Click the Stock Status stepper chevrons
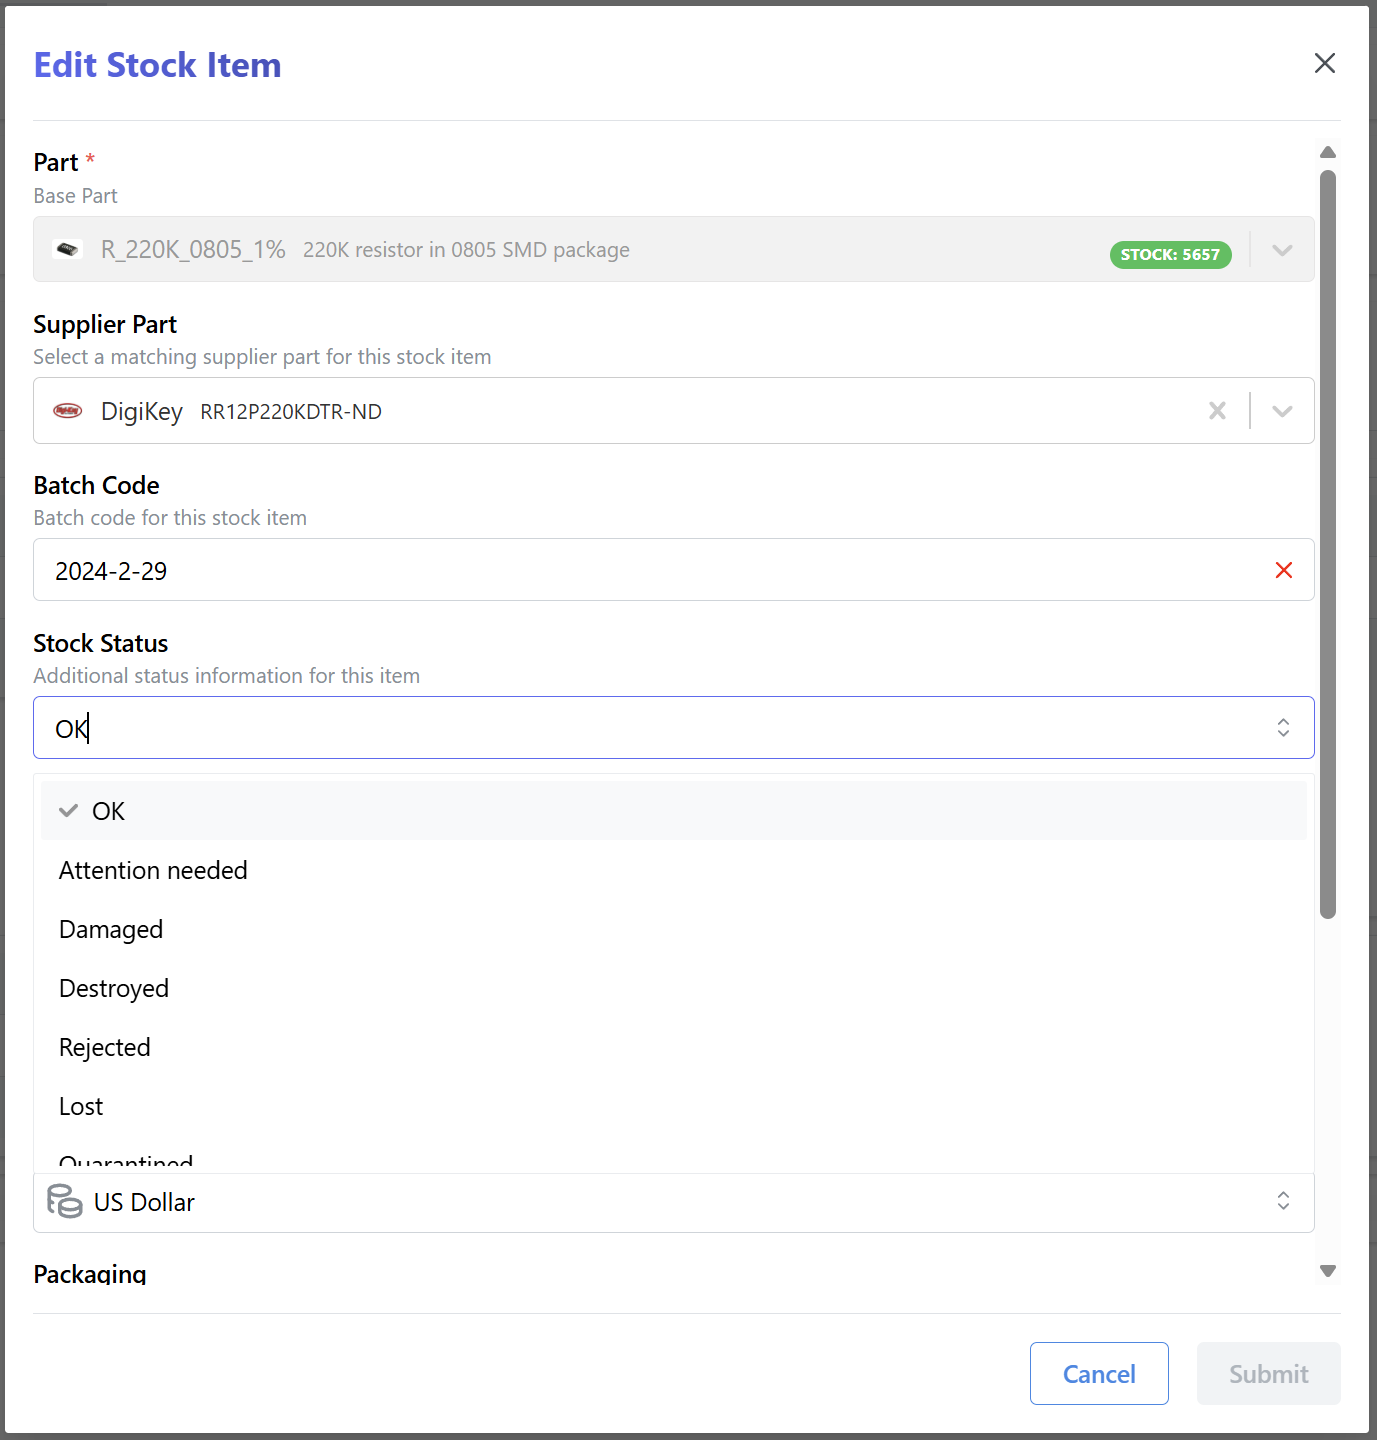The image size is (1377, 1440). click(x=1282, y=727)
